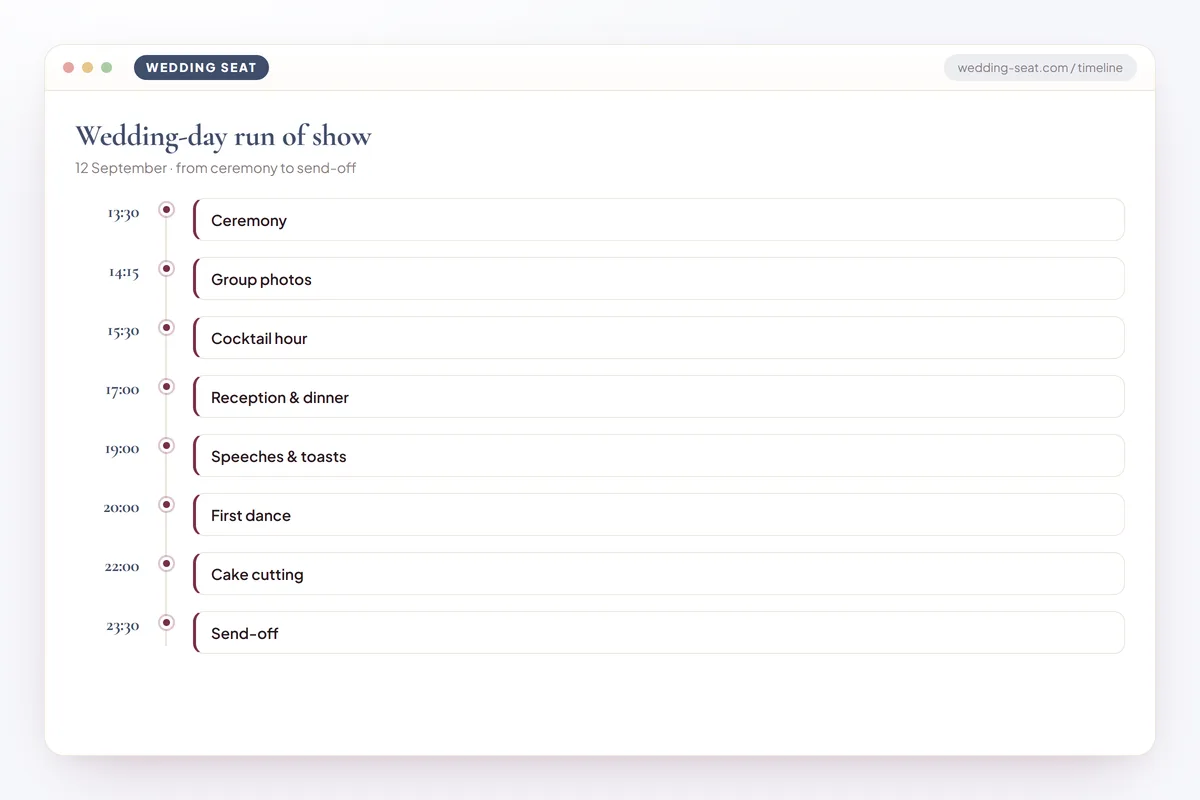This screenshot has width=1200, height=800.
Task: Click the WEDDING SEAT brand badge
Action: [201, 68]
